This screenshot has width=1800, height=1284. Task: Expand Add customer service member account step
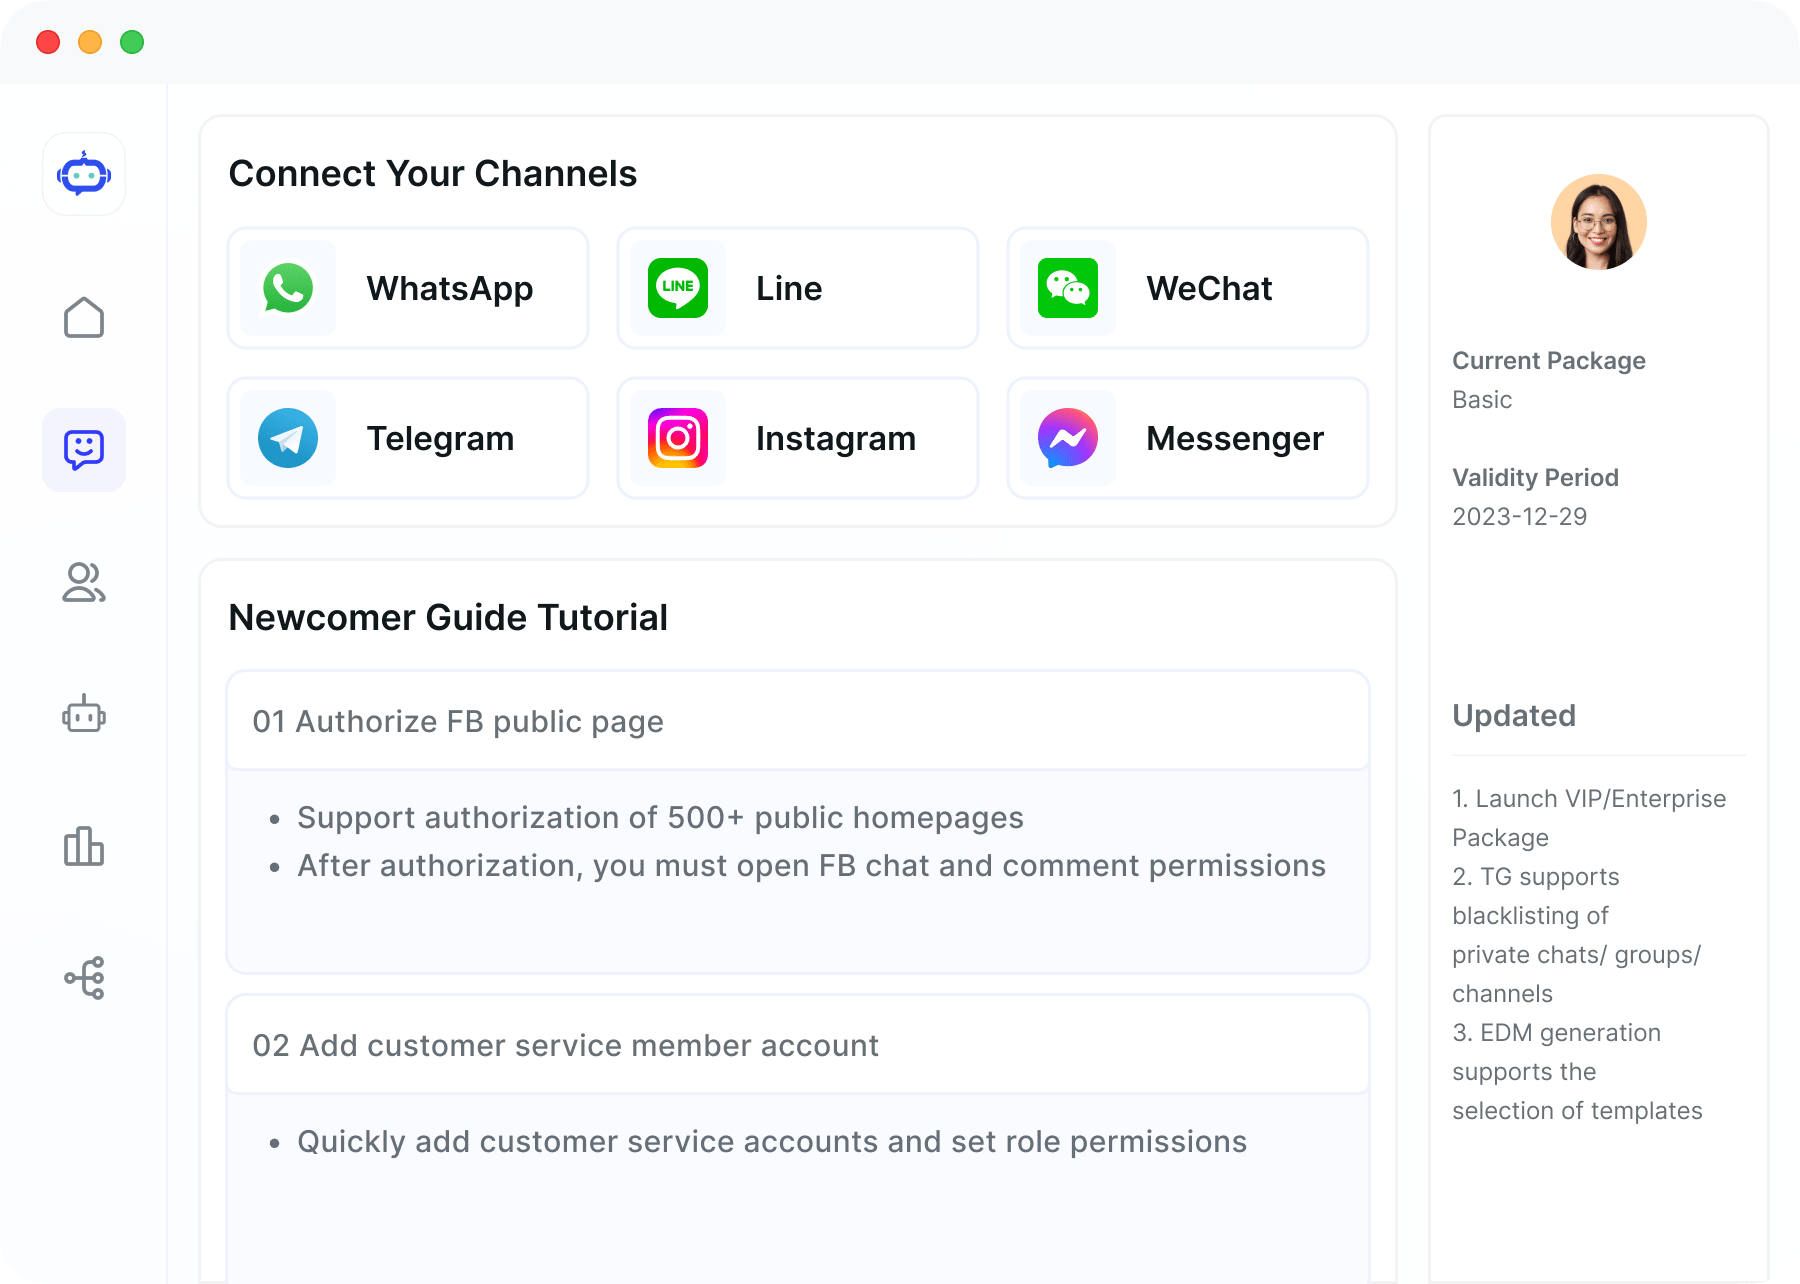[797, 1045]
